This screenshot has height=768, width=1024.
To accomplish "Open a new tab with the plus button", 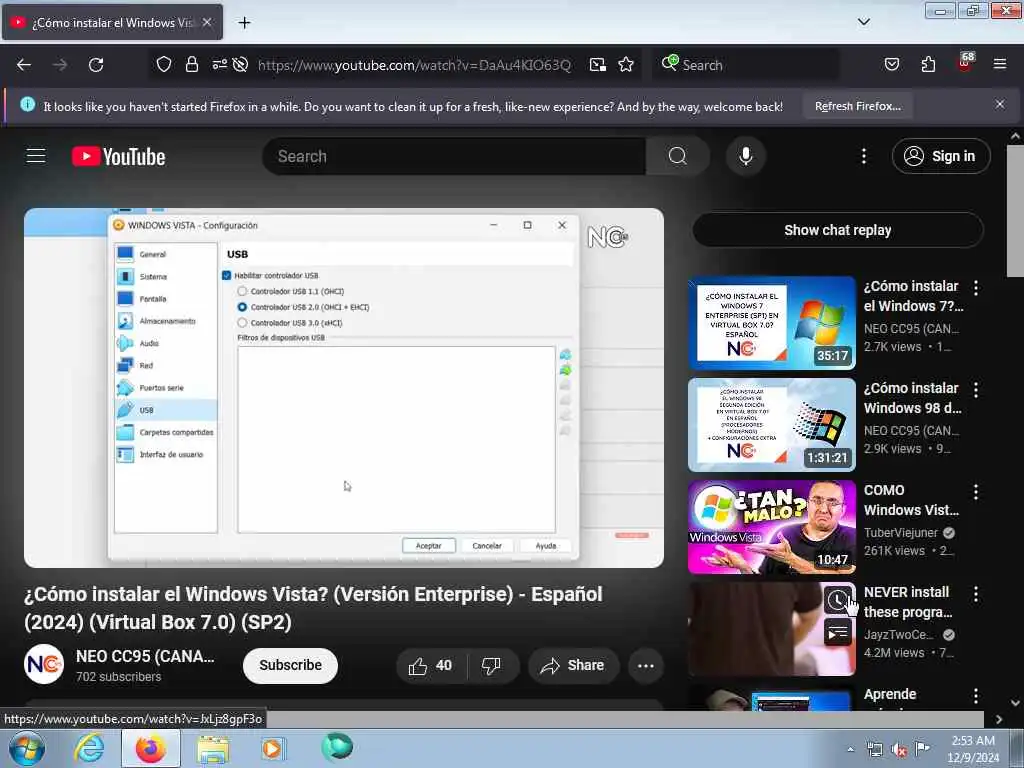I will pyautogui.click(x=244, y=23).
